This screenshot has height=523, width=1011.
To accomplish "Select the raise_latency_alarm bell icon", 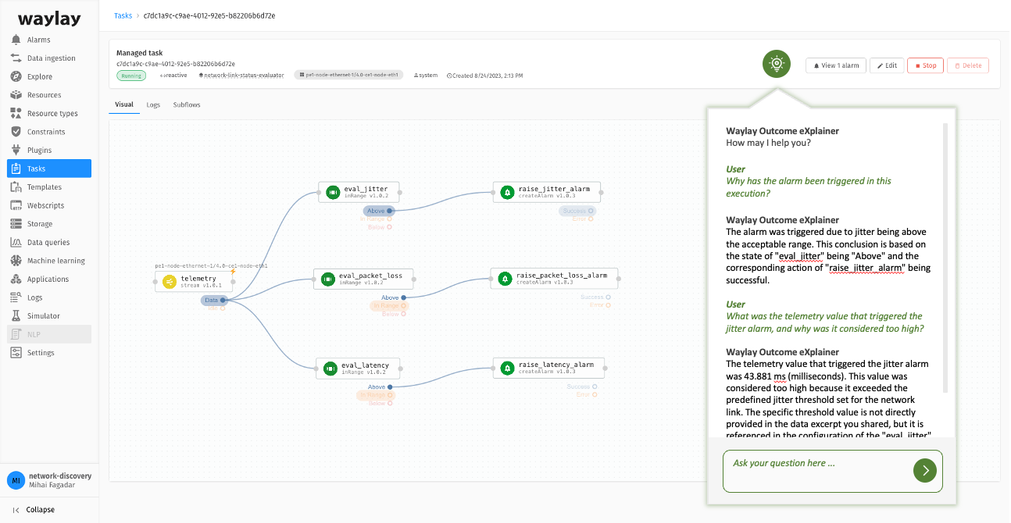I will [x=507, y=368].
